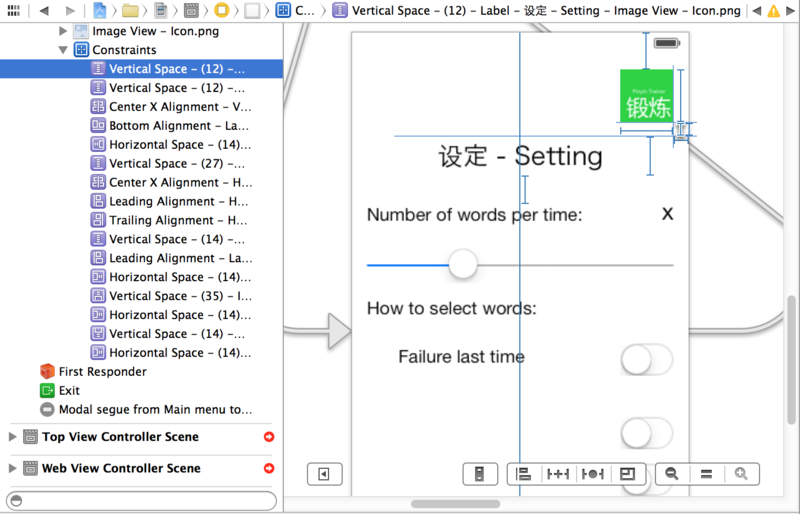Open Resolve Auto Layout Issues menu
Viewport: 800px width, 514px height.
(593, 474)
